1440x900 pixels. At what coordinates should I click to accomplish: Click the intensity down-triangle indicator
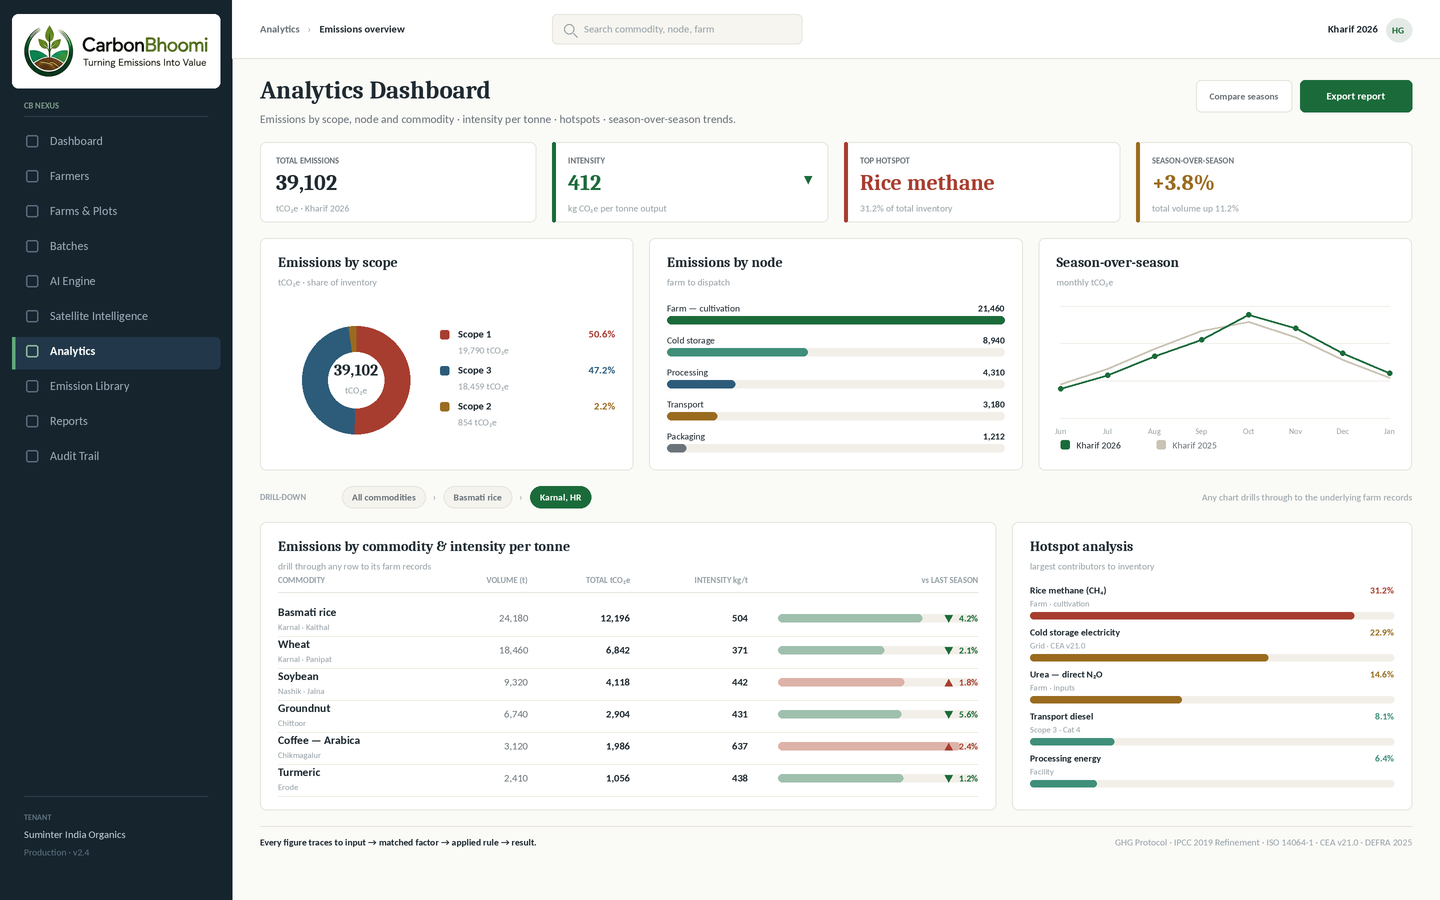[808, 180]
